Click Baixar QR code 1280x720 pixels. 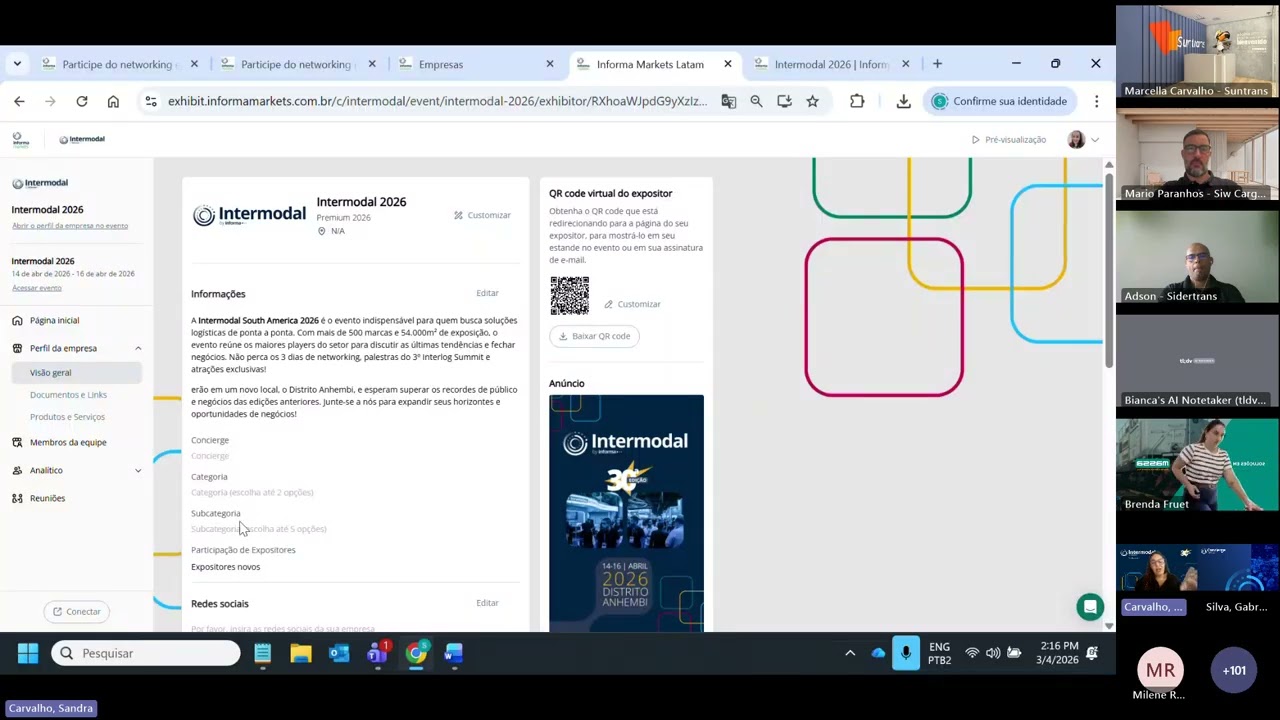click(x=594, y=336)
